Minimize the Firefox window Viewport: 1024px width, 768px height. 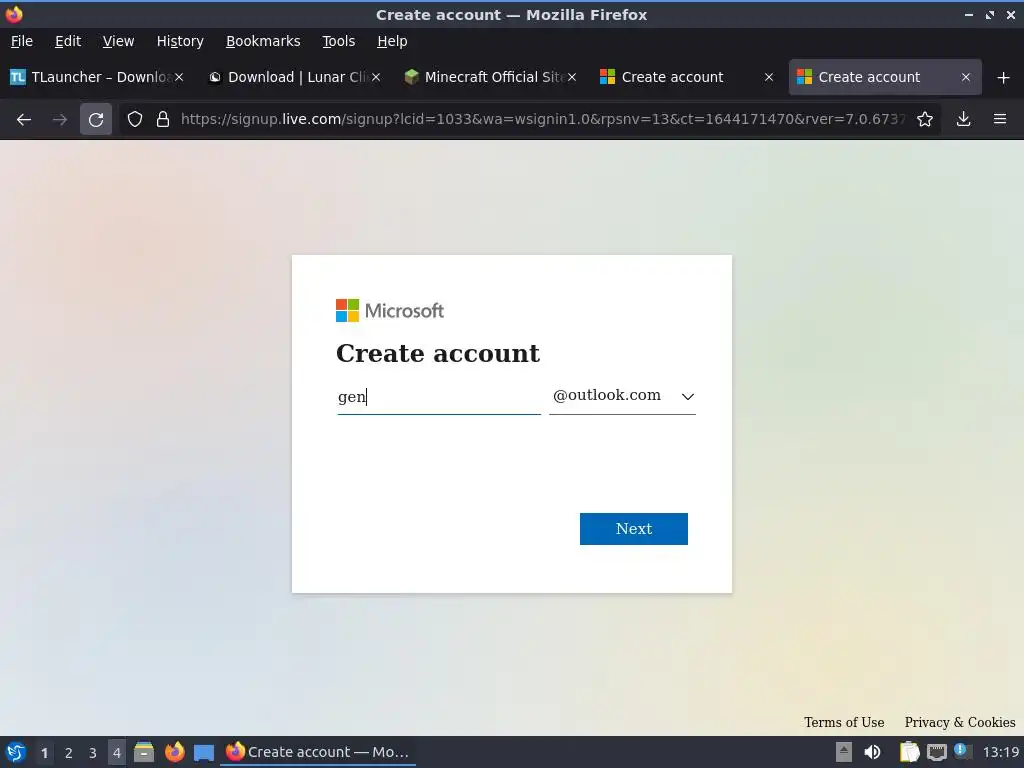(x=968, y=14)
